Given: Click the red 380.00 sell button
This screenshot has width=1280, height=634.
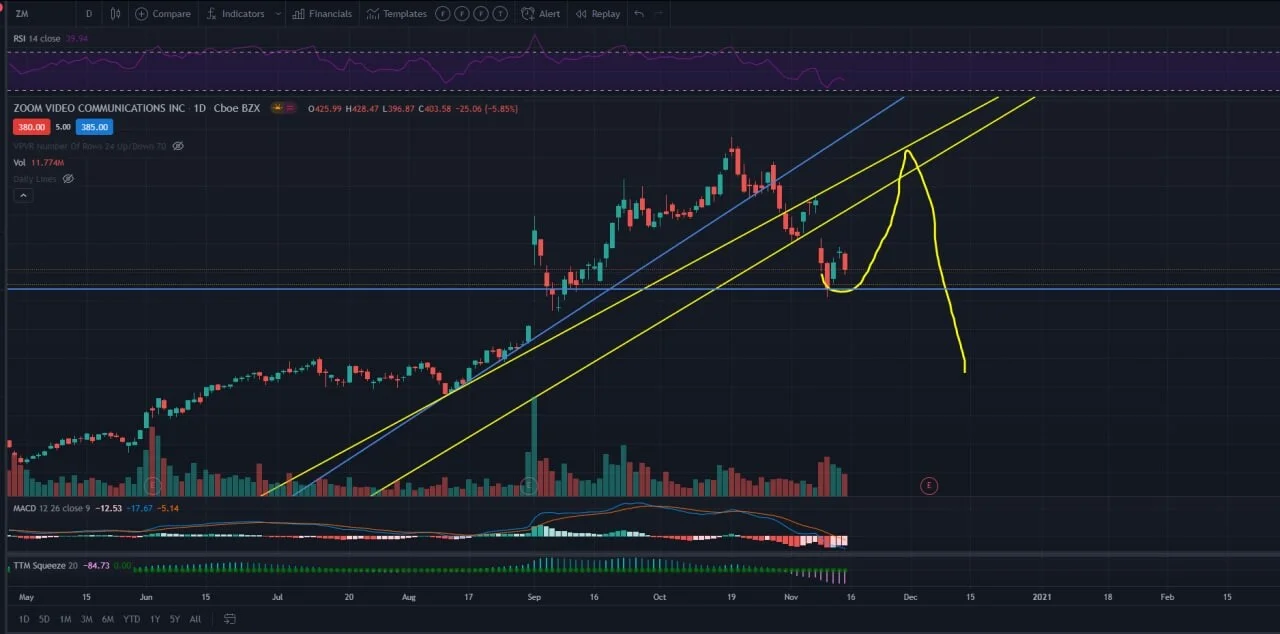Looking at the screenshot, I should click(x=31, y=127).
